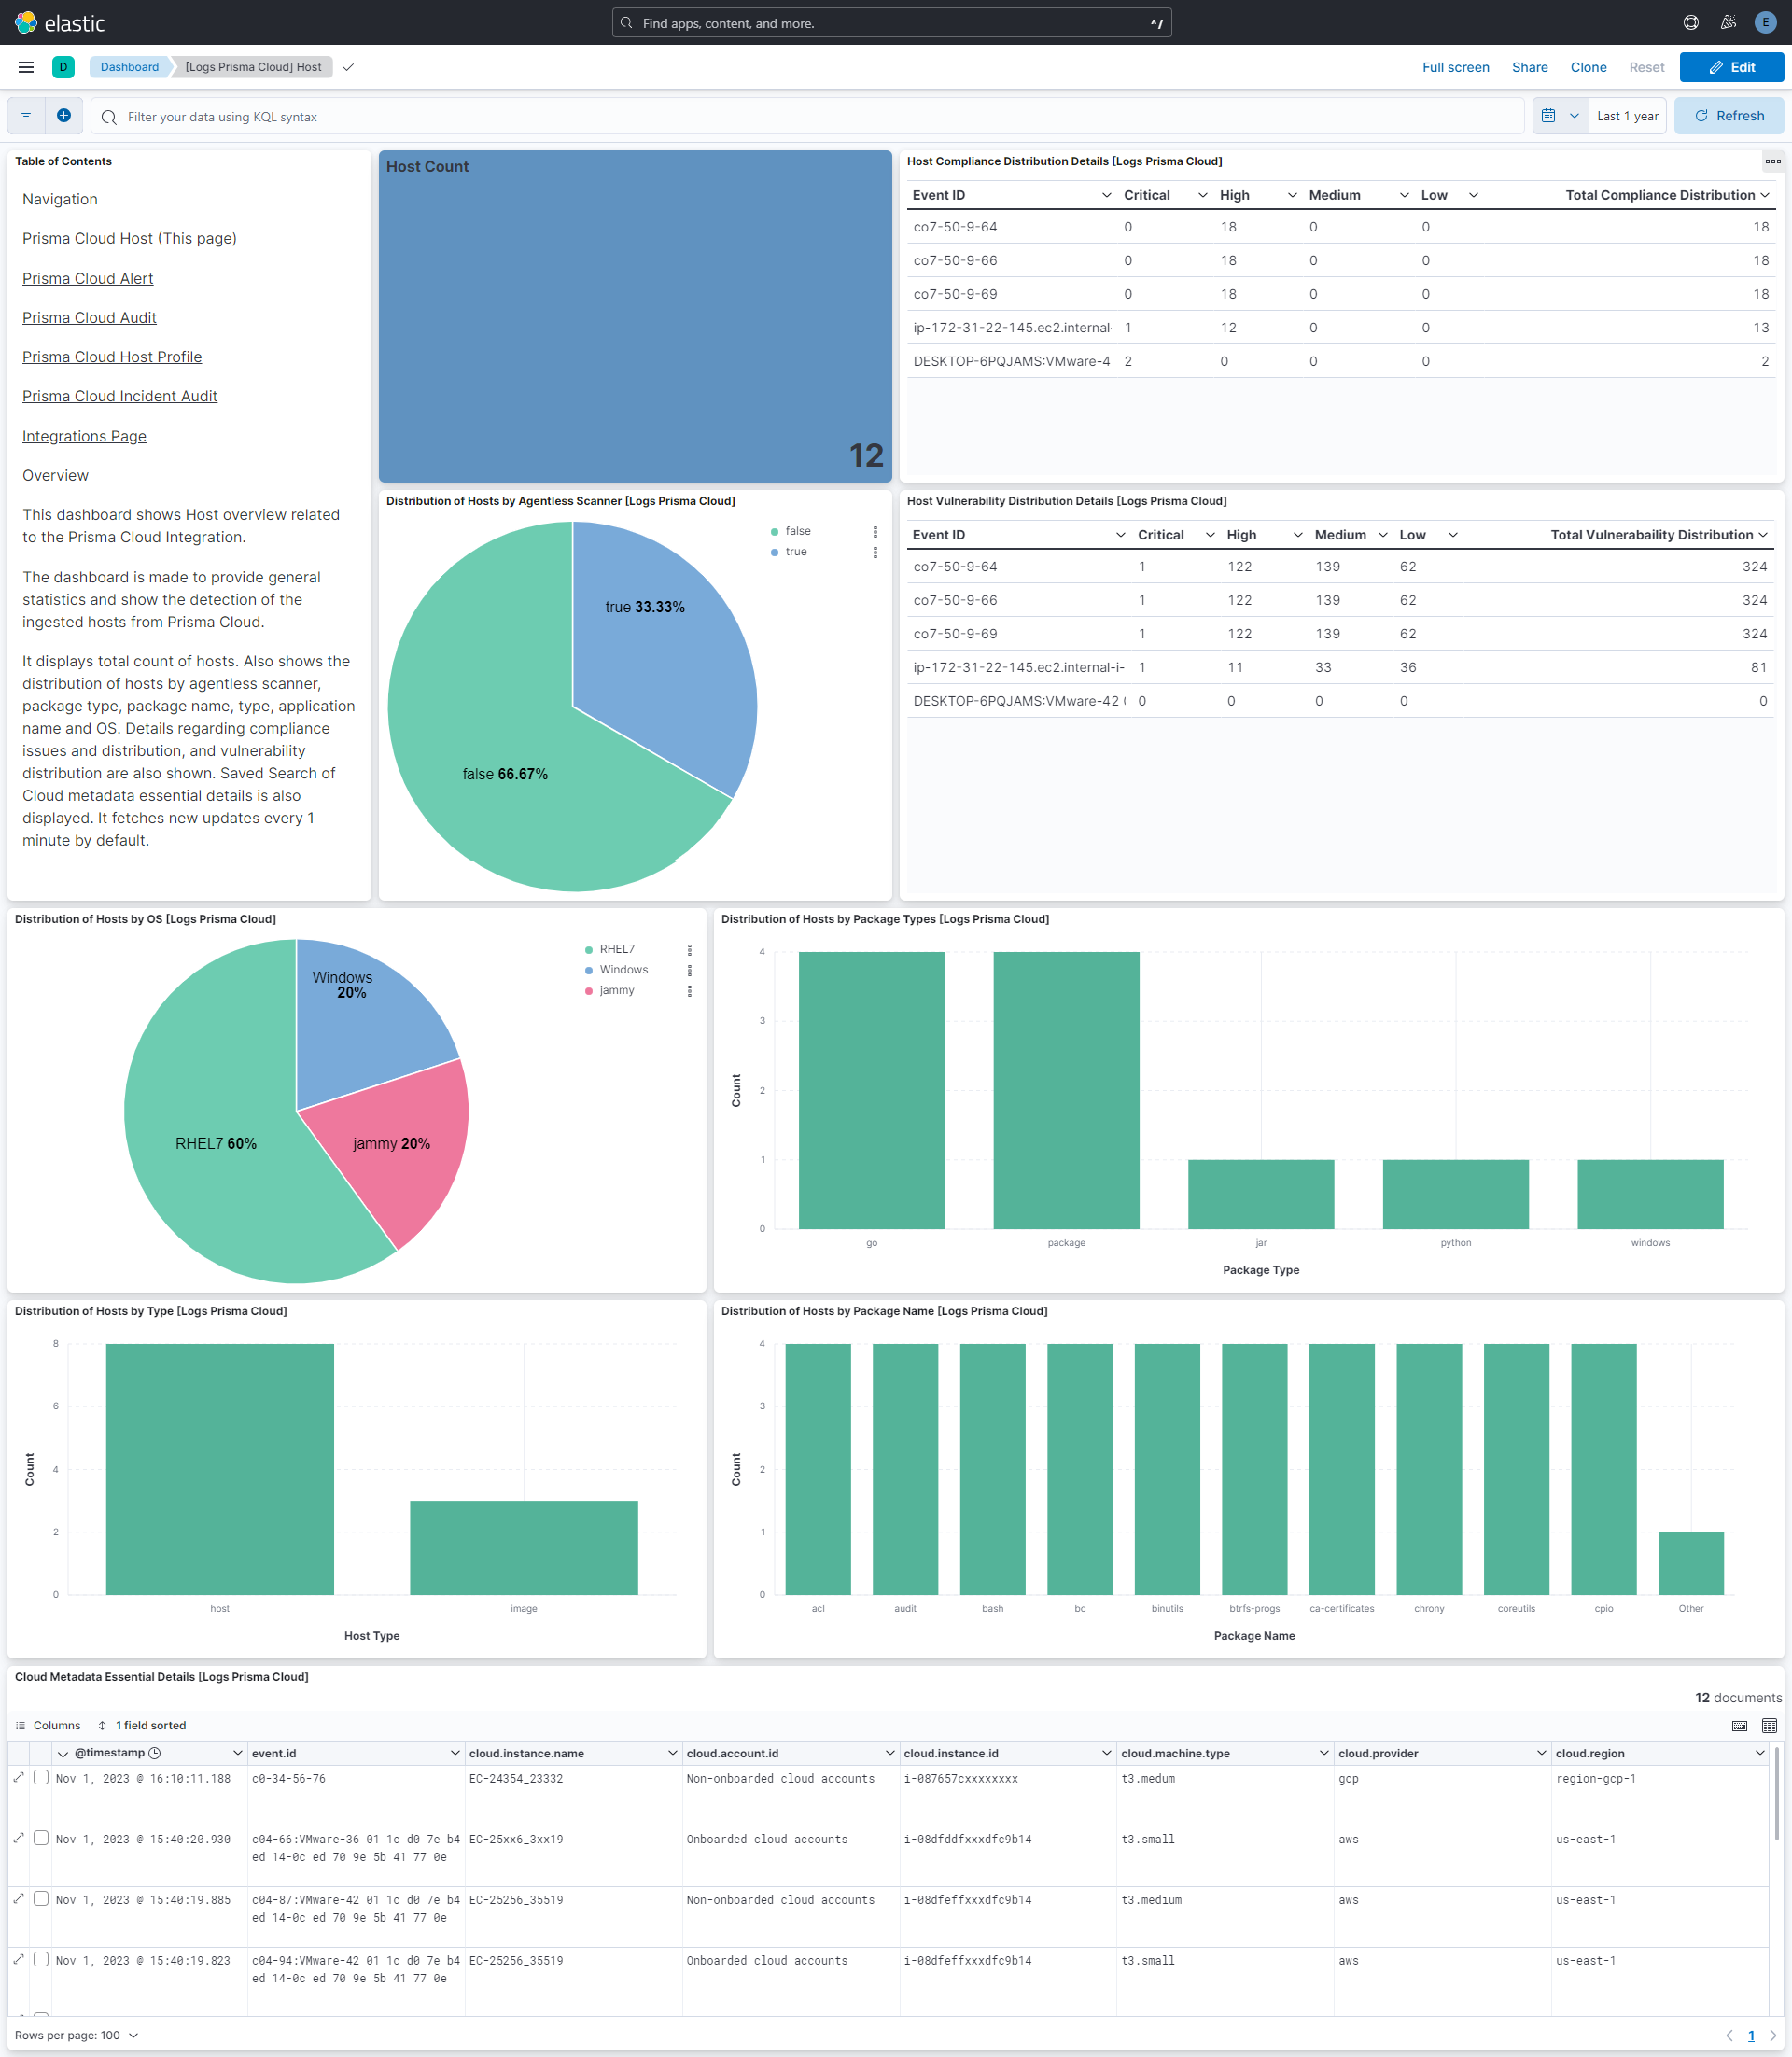
Task: Check the checkbox on the first document row
Action: click(x=41, y=1778)
